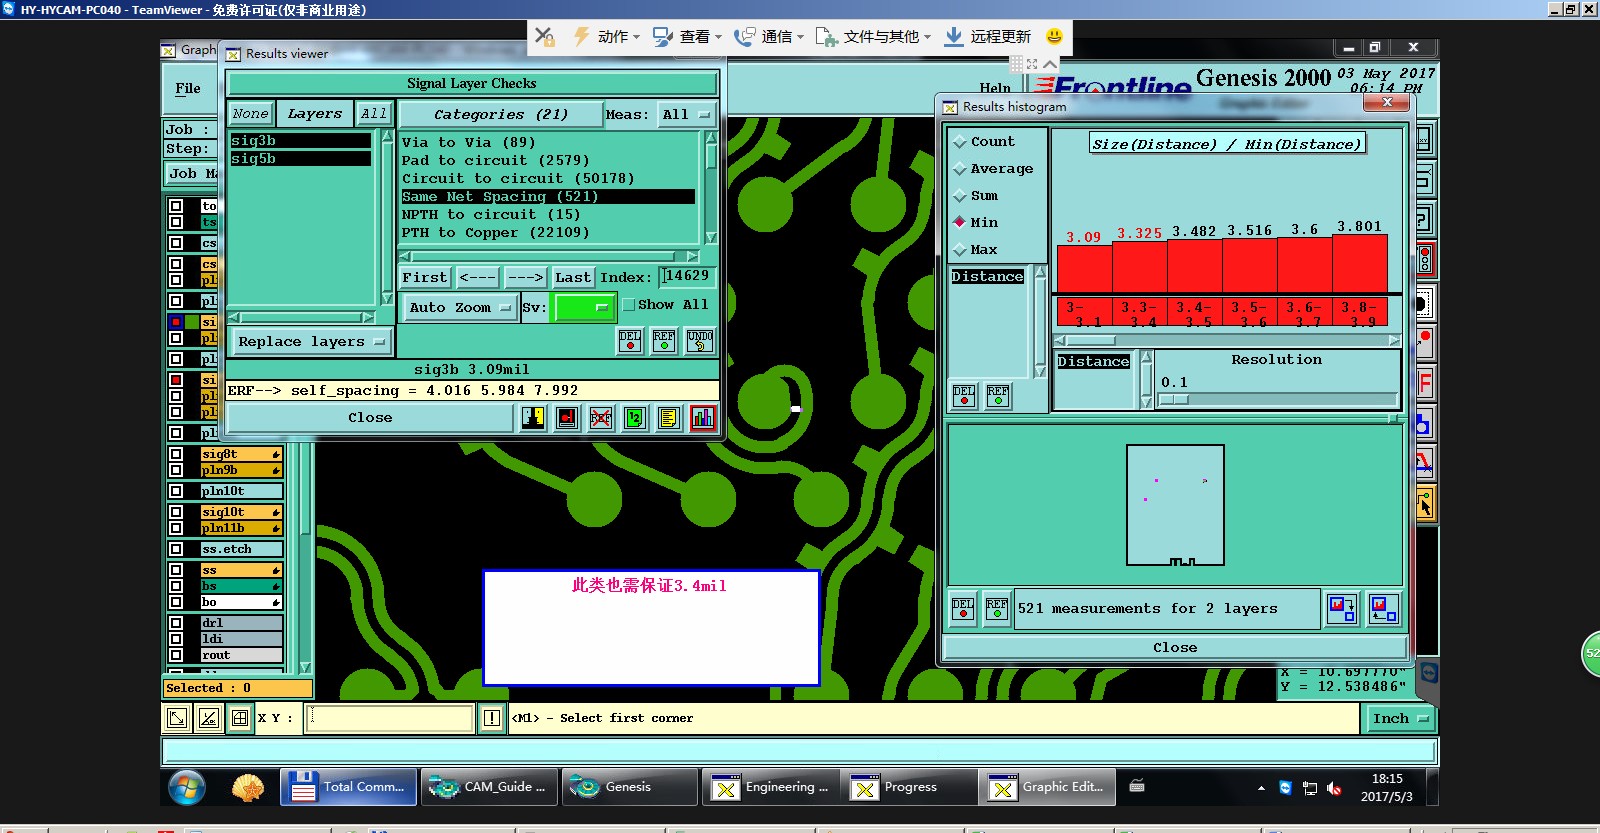Open green Sv dropdown
This screenshot has width=1600, height=833.
(x=584, y=307)
